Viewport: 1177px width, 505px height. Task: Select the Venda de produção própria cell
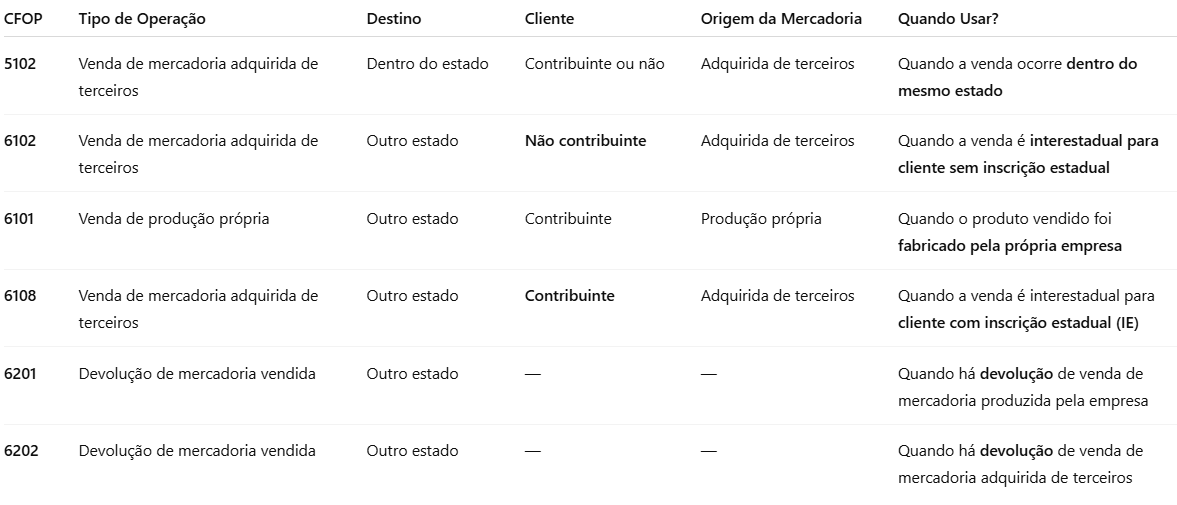click(173, 219)
